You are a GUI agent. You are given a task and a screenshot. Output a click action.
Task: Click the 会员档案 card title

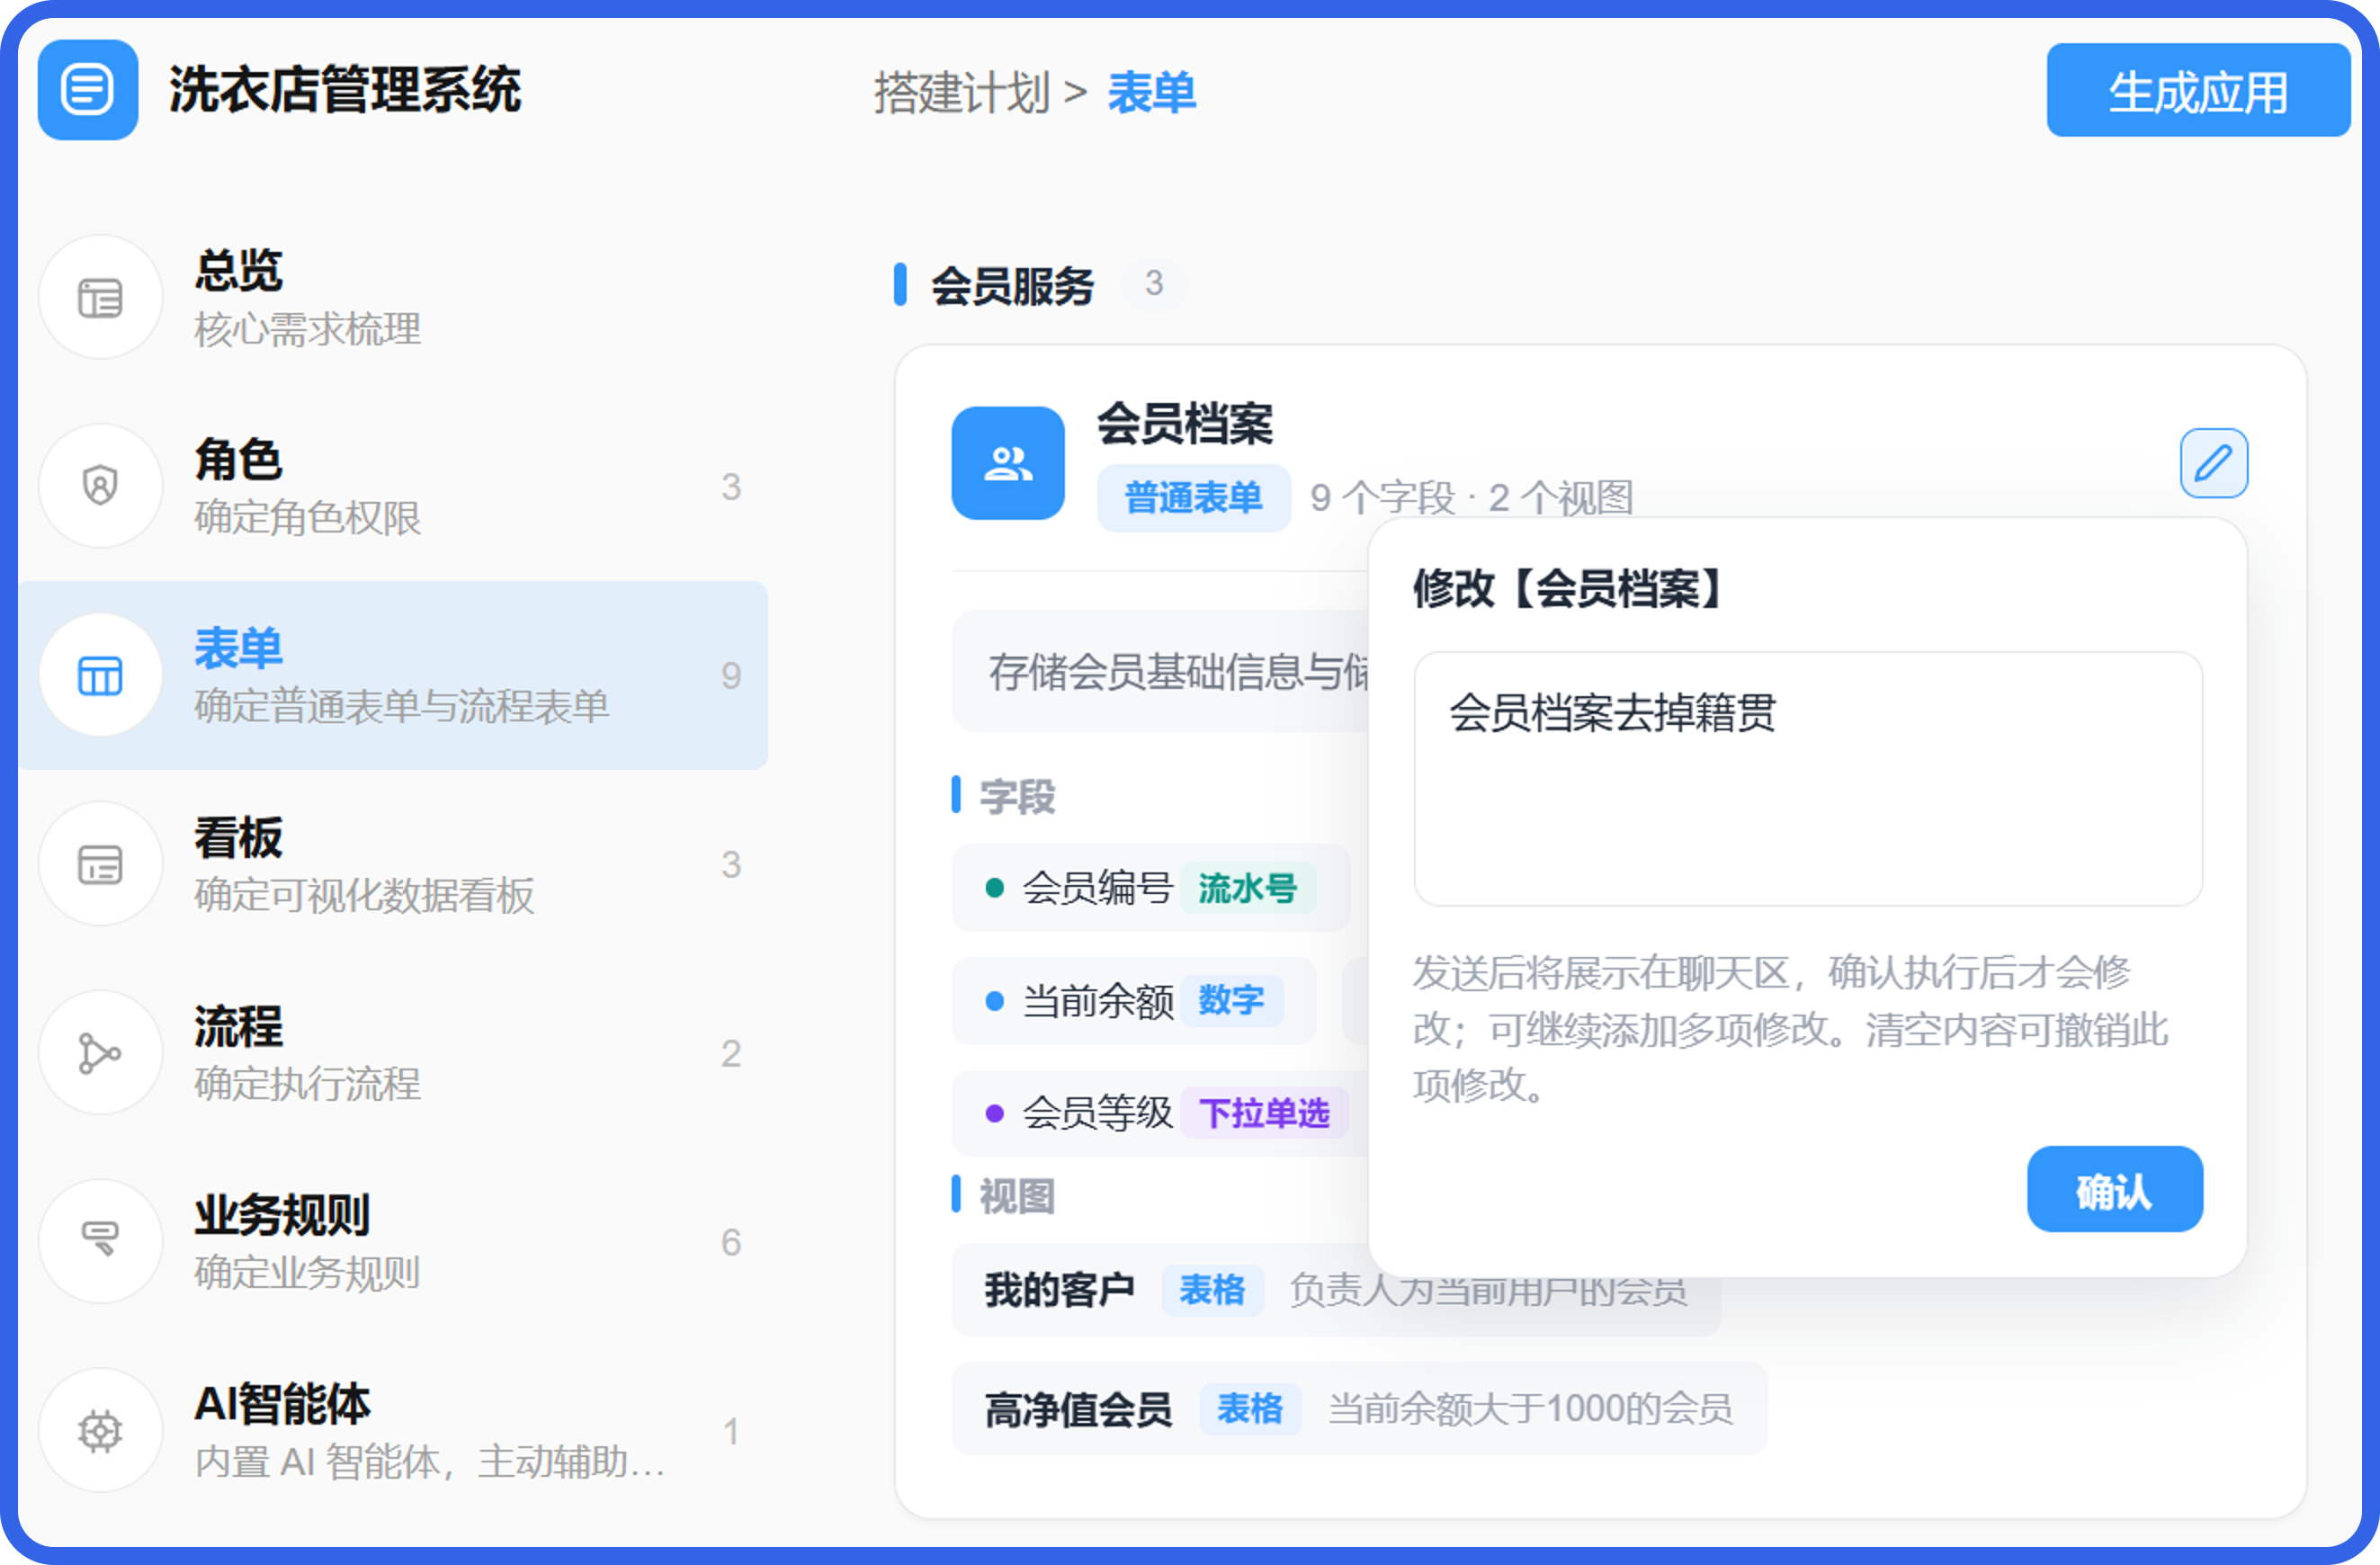[1185, 424]
